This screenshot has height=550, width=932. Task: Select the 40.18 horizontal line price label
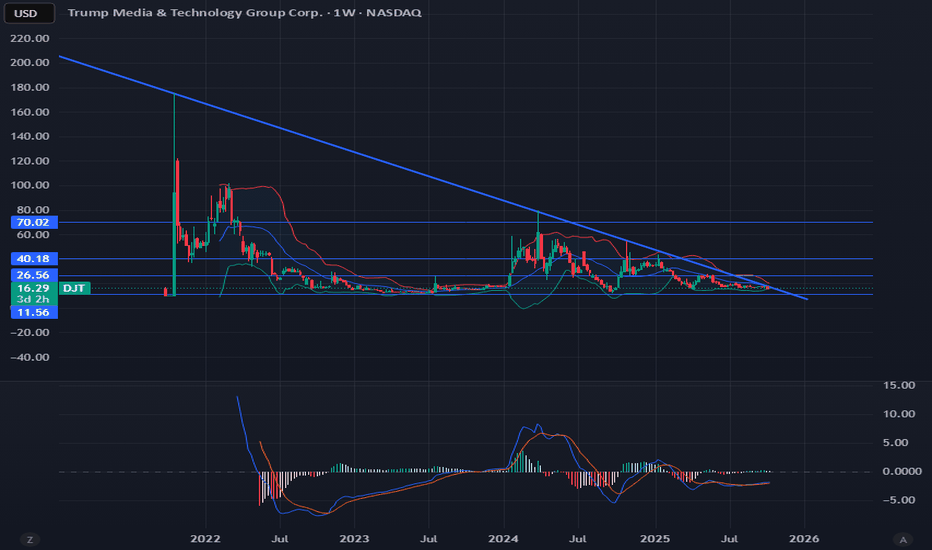pos(34,259)
